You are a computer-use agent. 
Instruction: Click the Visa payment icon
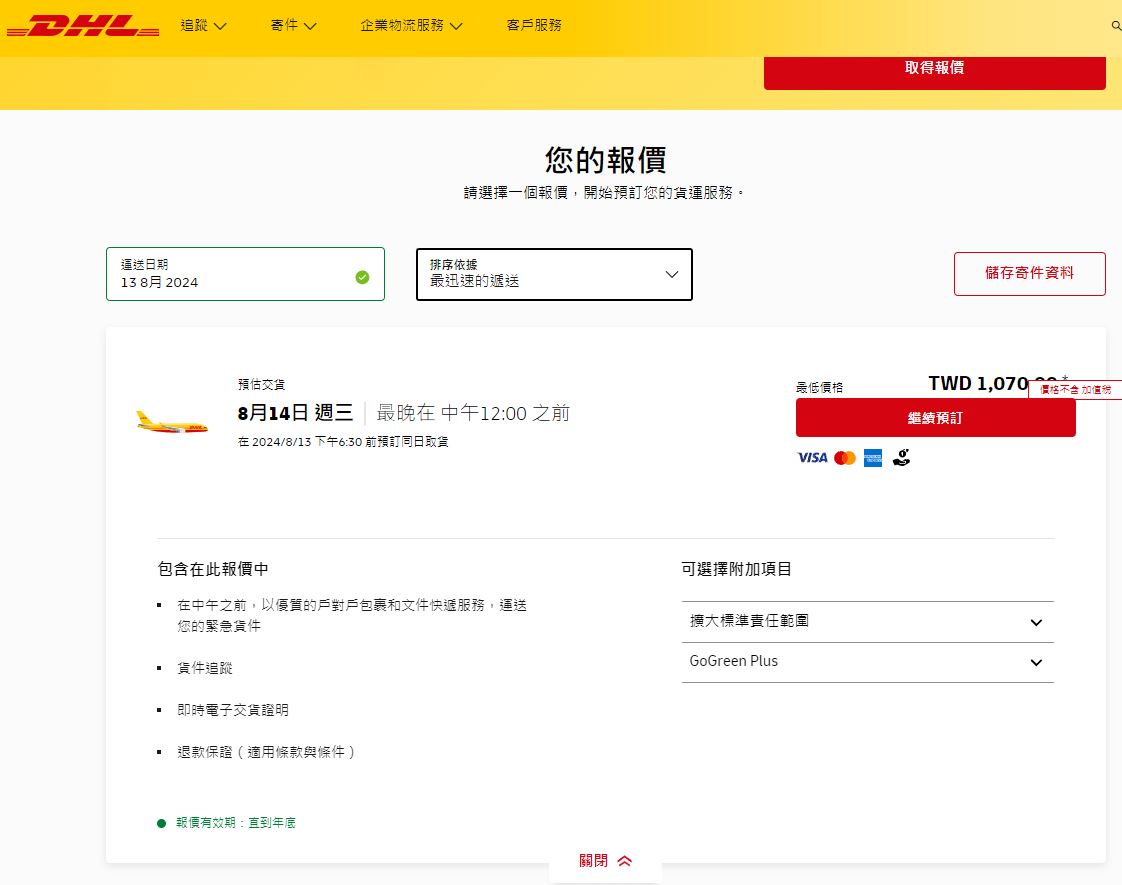[x=812, y=458]
